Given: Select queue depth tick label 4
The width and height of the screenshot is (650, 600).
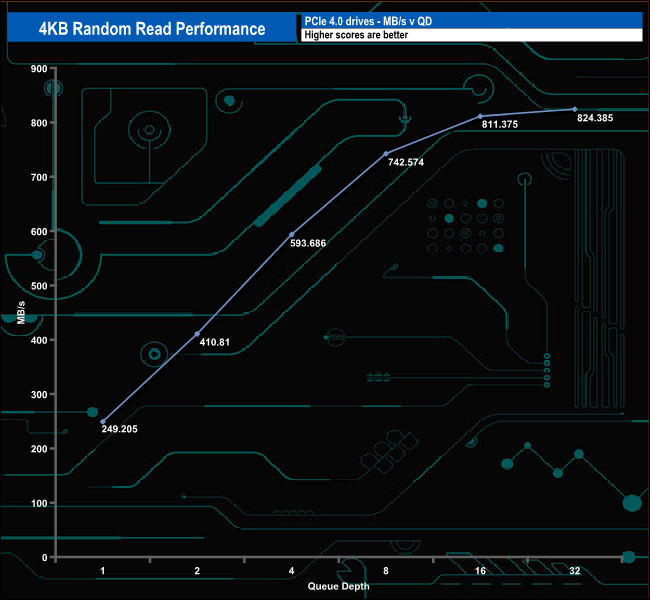Looking at the screenshot, I should click(291, 571).
